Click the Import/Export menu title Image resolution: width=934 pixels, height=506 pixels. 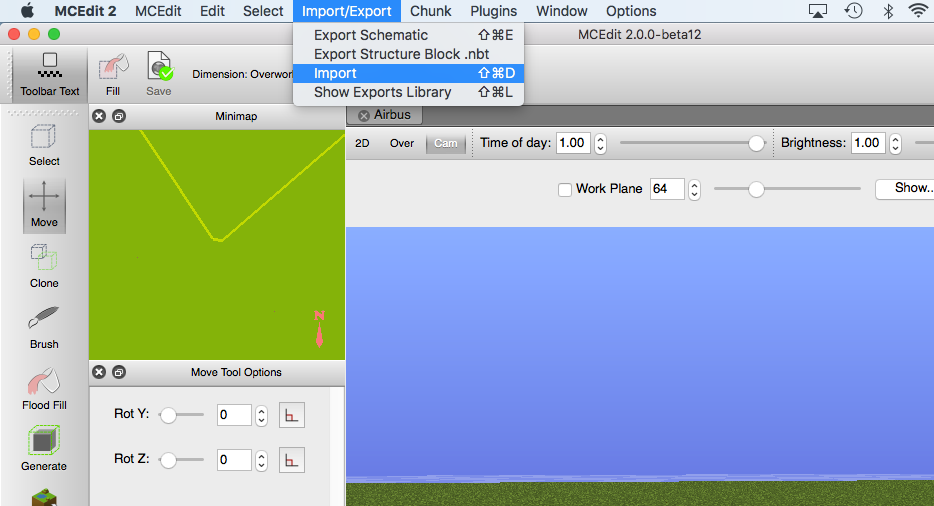point(347,11)
